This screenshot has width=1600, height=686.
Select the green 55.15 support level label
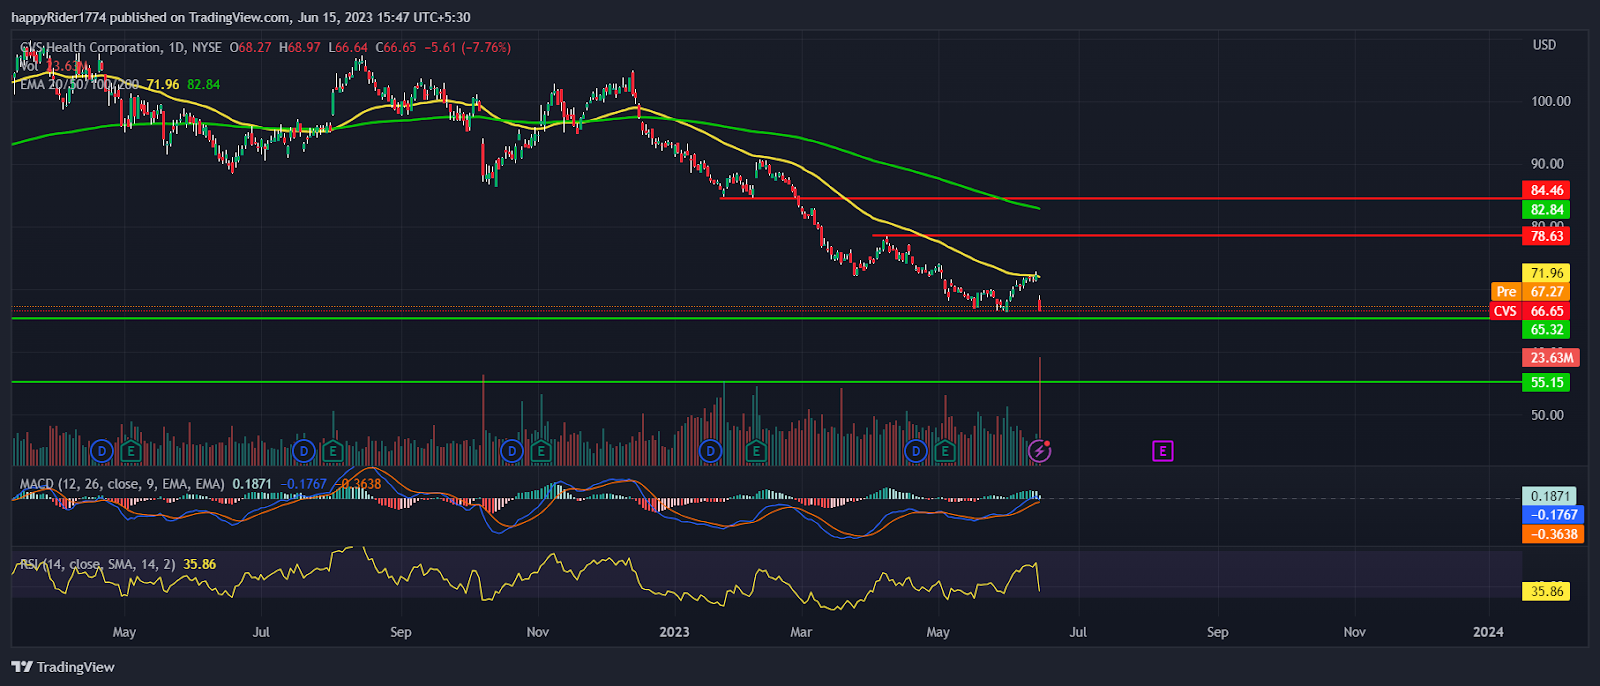click(1546, 383)
